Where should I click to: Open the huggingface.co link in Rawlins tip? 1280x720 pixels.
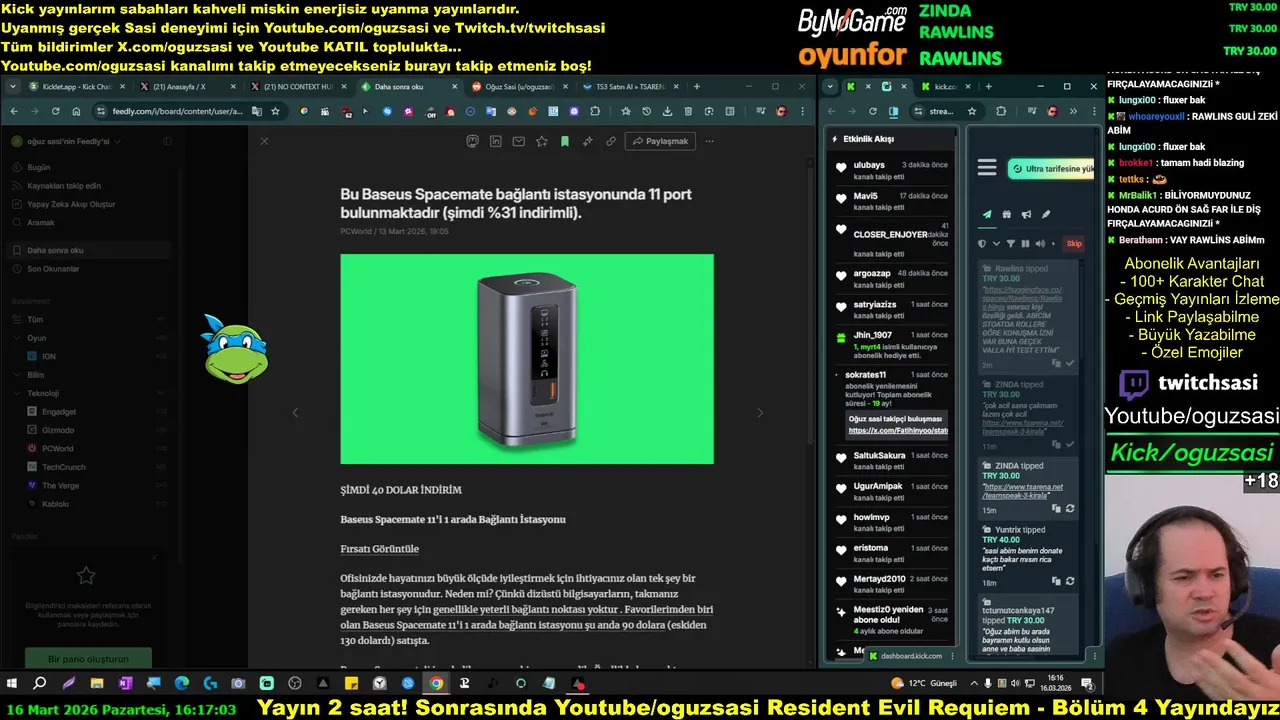coord(1022,297)
